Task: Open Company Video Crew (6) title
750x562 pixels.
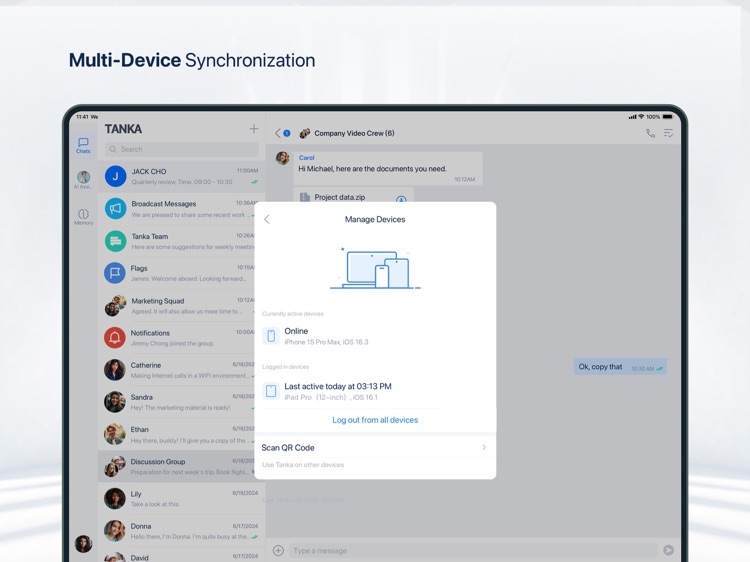Action: point(354,133)
